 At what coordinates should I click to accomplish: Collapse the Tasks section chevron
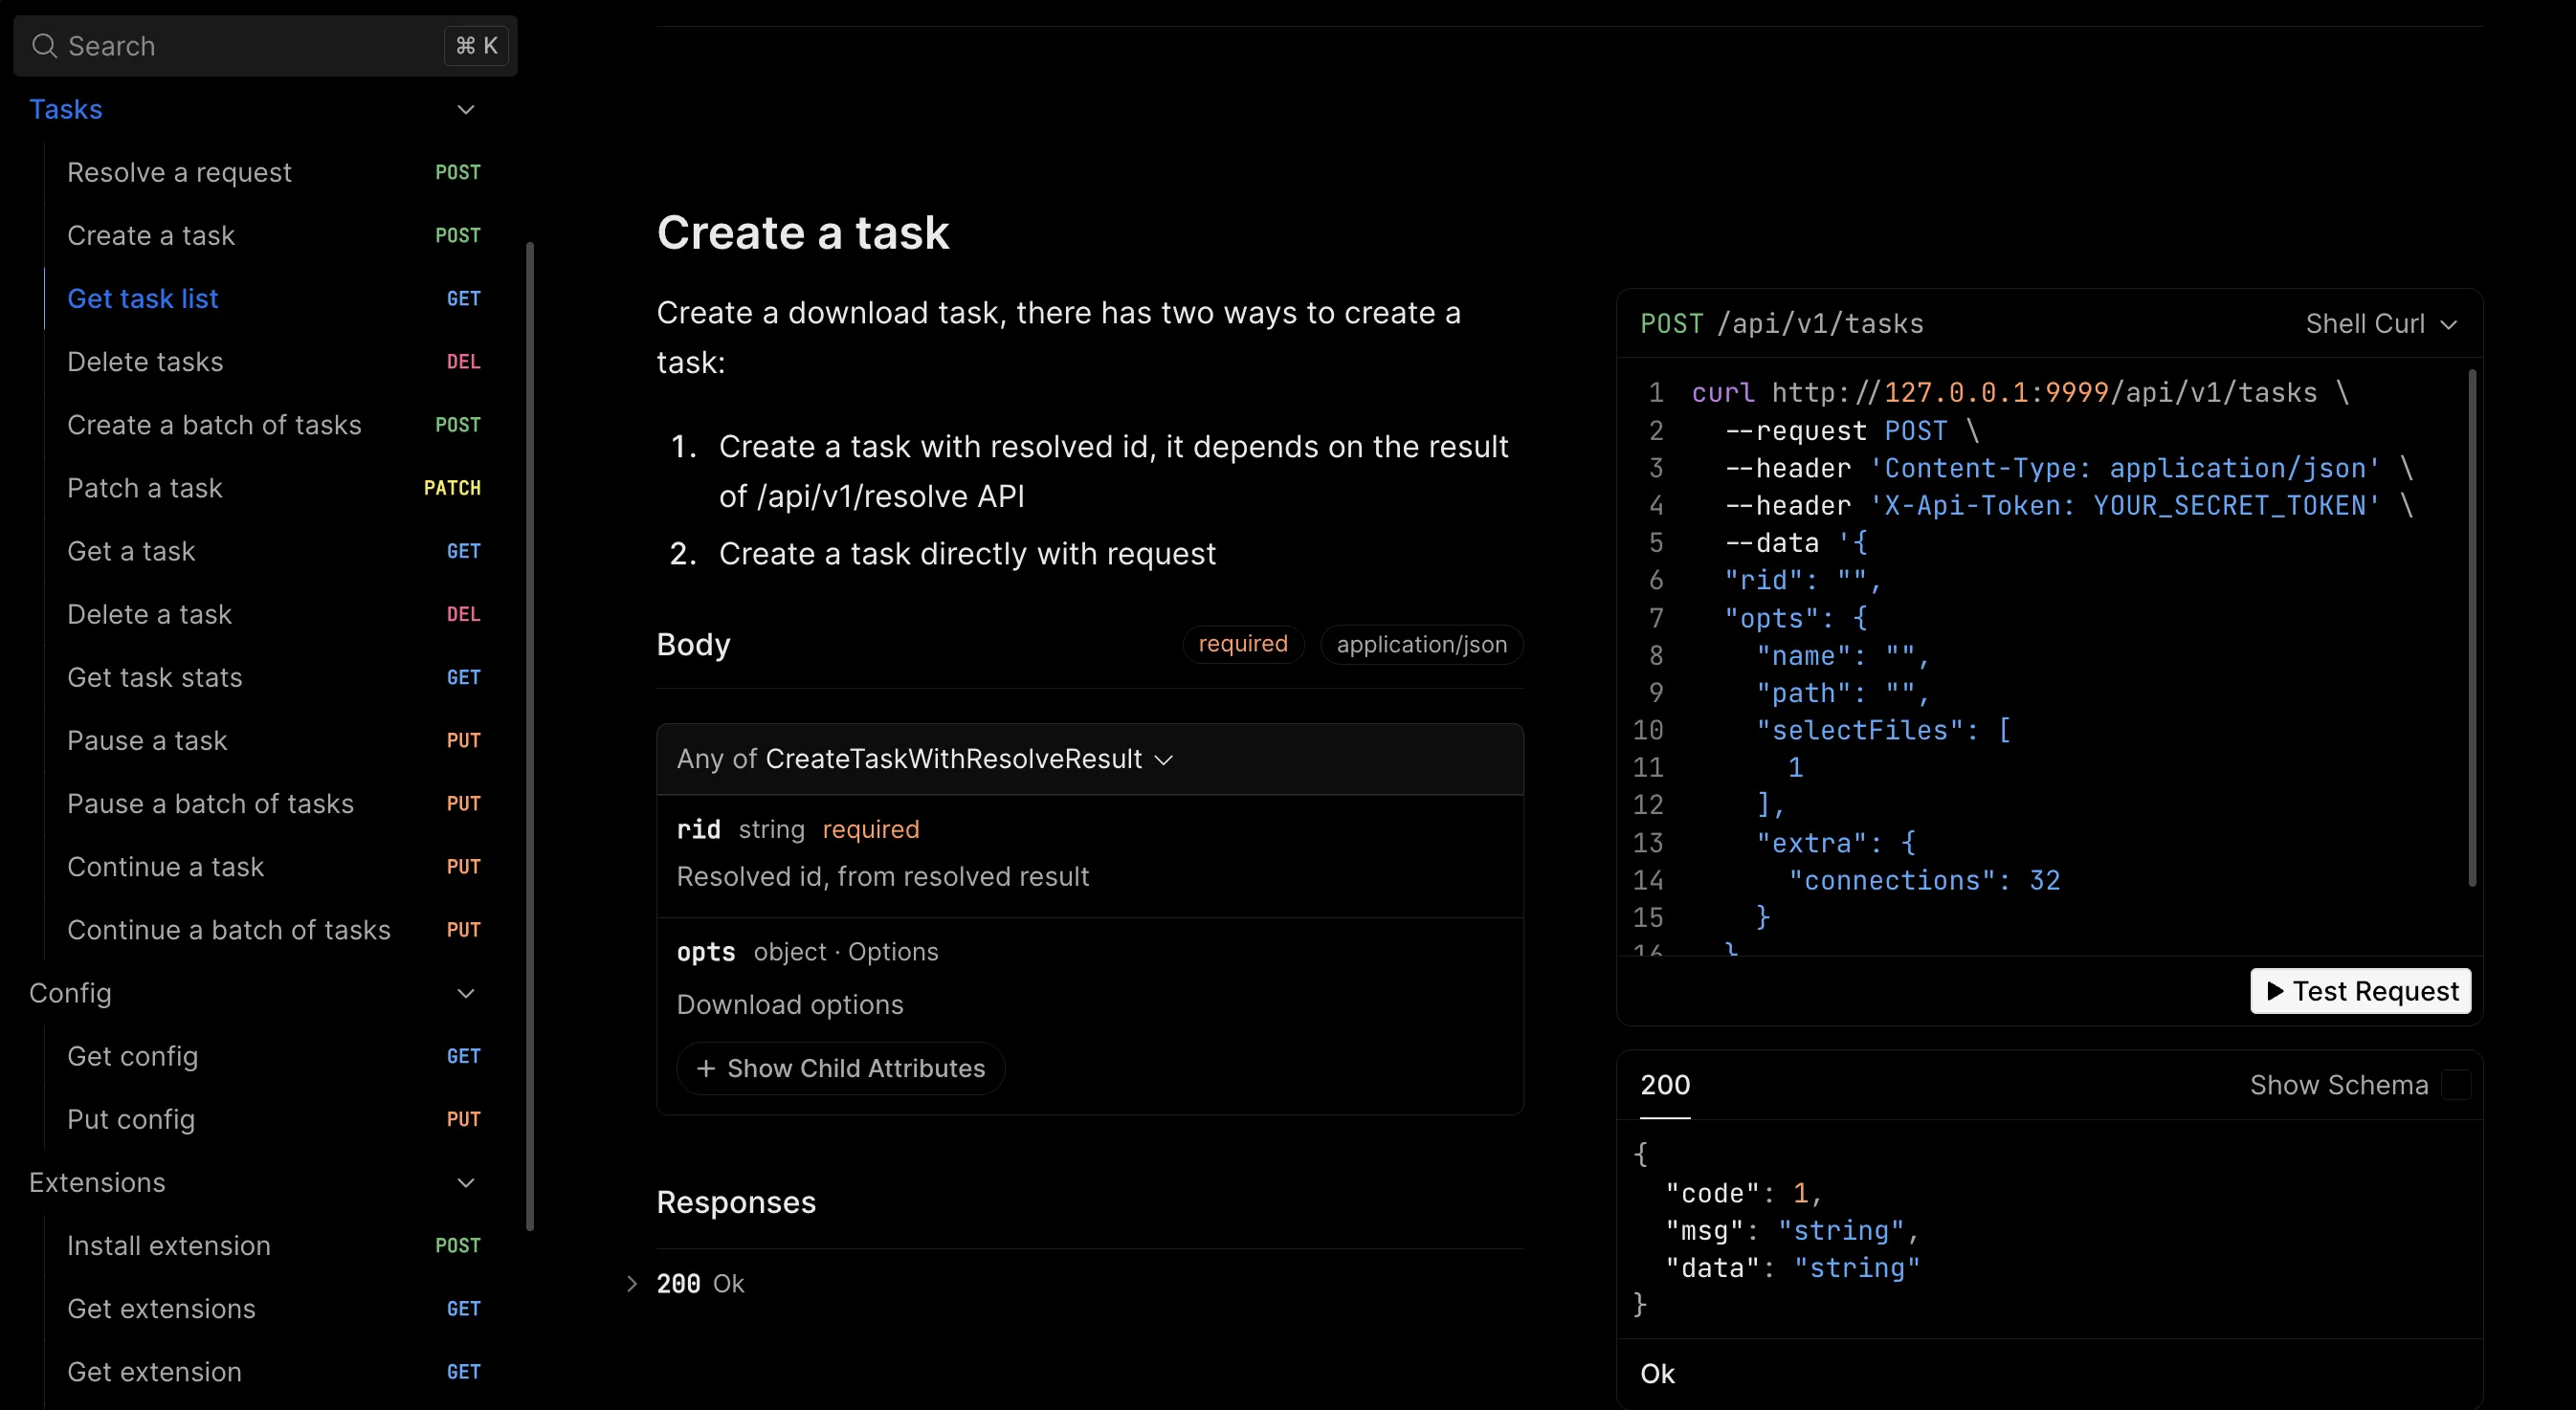466,109
